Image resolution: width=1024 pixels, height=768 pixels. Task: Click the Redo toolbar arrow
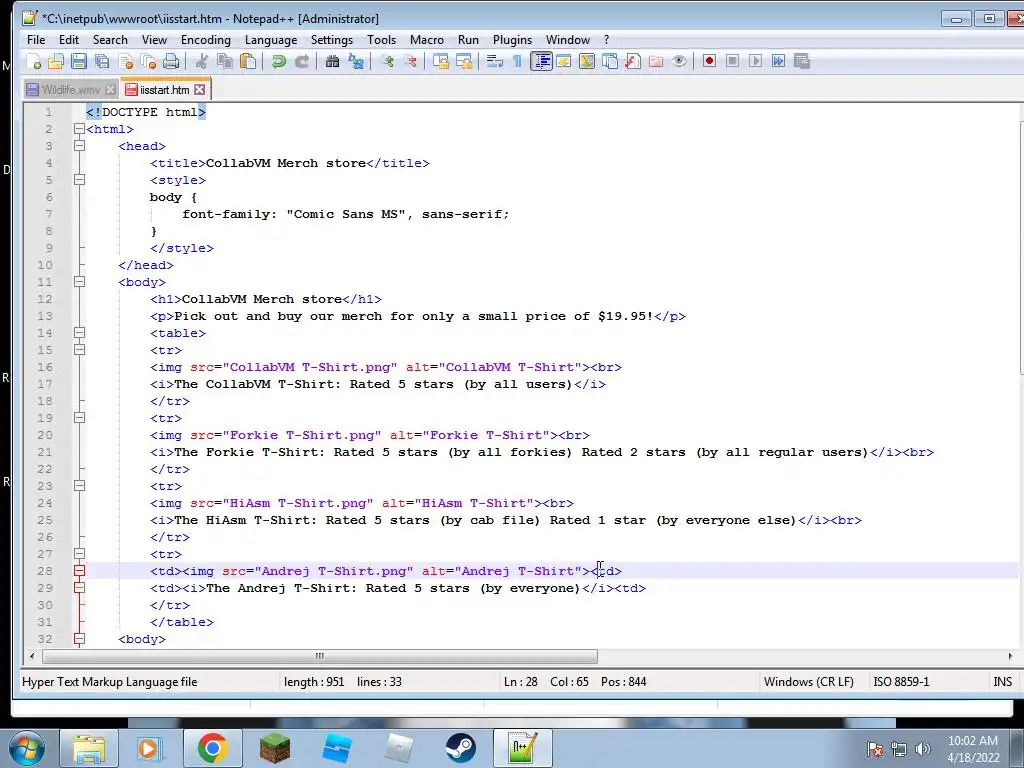pos(302,61)
